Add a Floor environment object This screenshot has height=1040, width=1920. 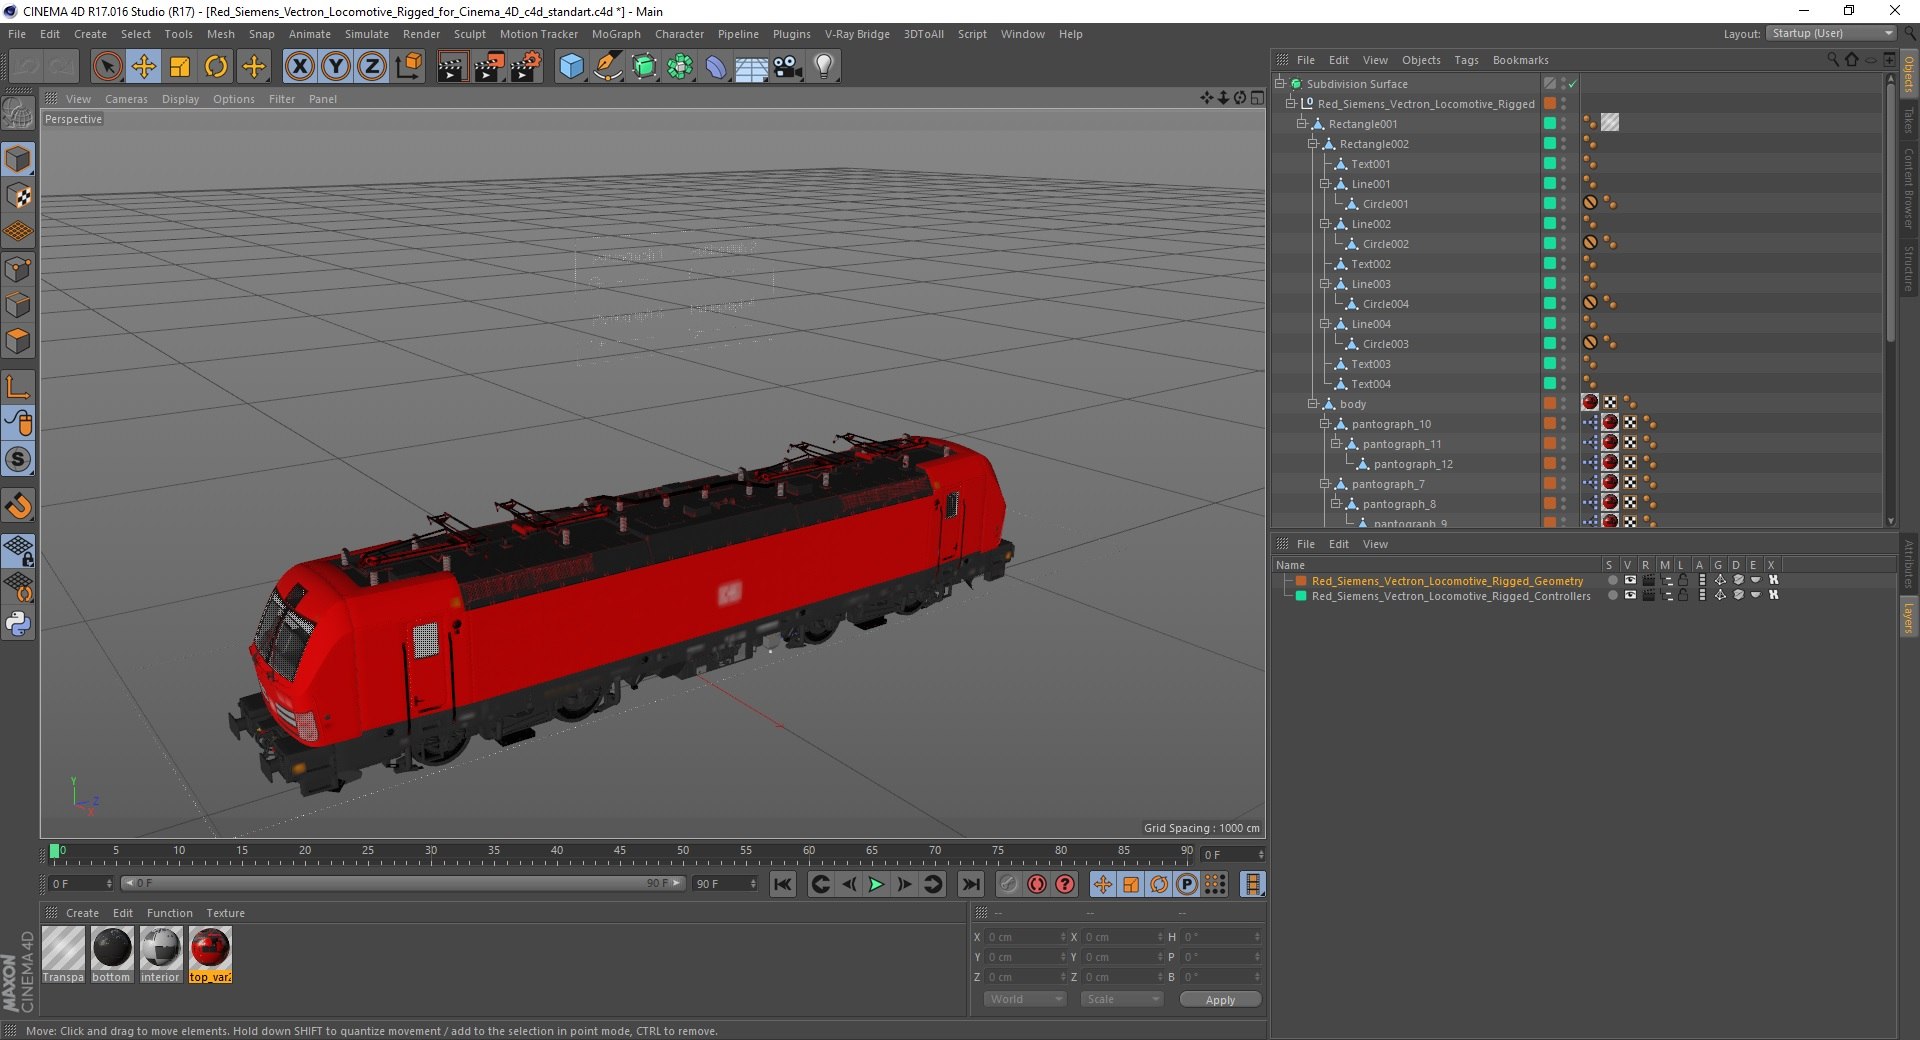coord(752,67)
